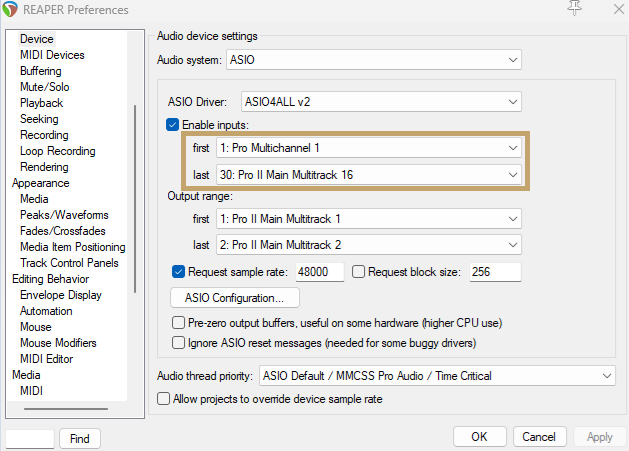The image size is (629, 451).
Task: Confirm settings with OK button
Action: pyautogui.click(x=480, y=437)
